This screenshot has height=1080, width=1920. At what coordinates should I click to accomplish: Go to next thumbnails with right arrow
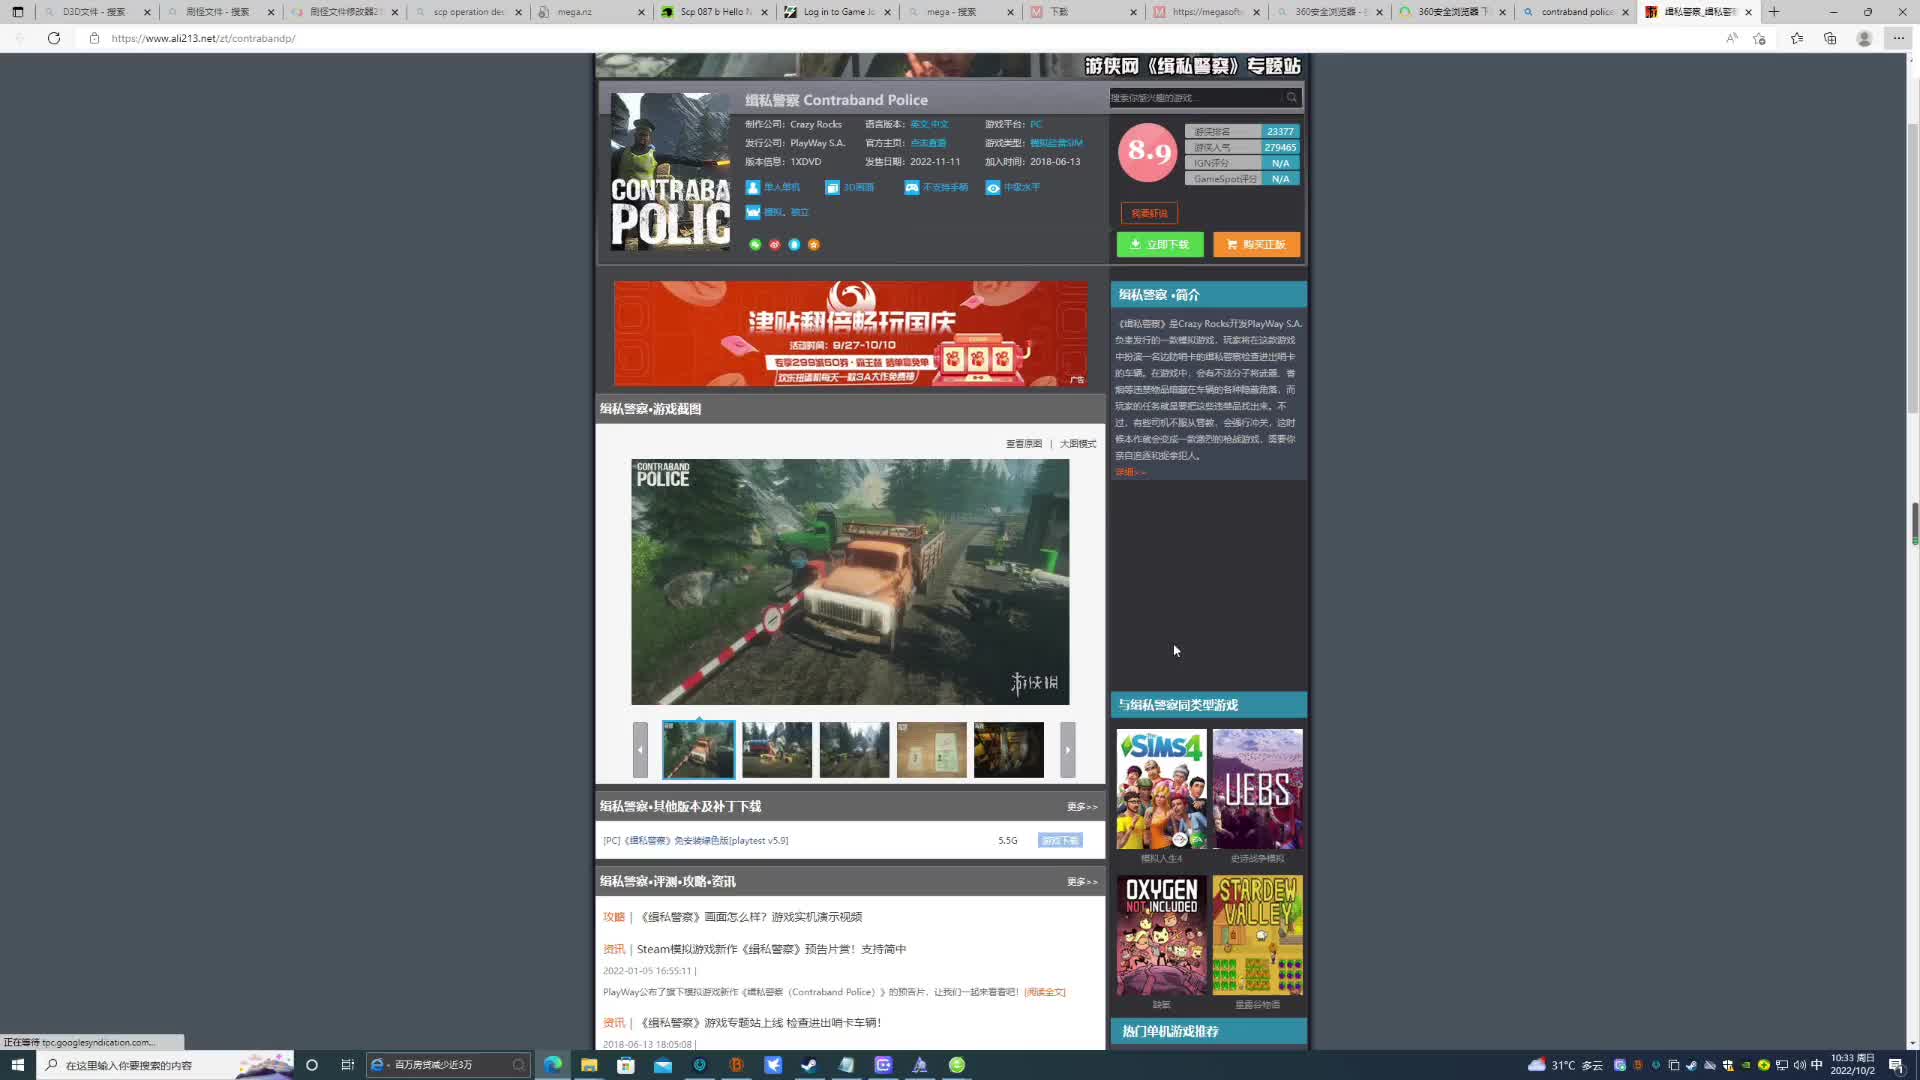coord(1068,750)
